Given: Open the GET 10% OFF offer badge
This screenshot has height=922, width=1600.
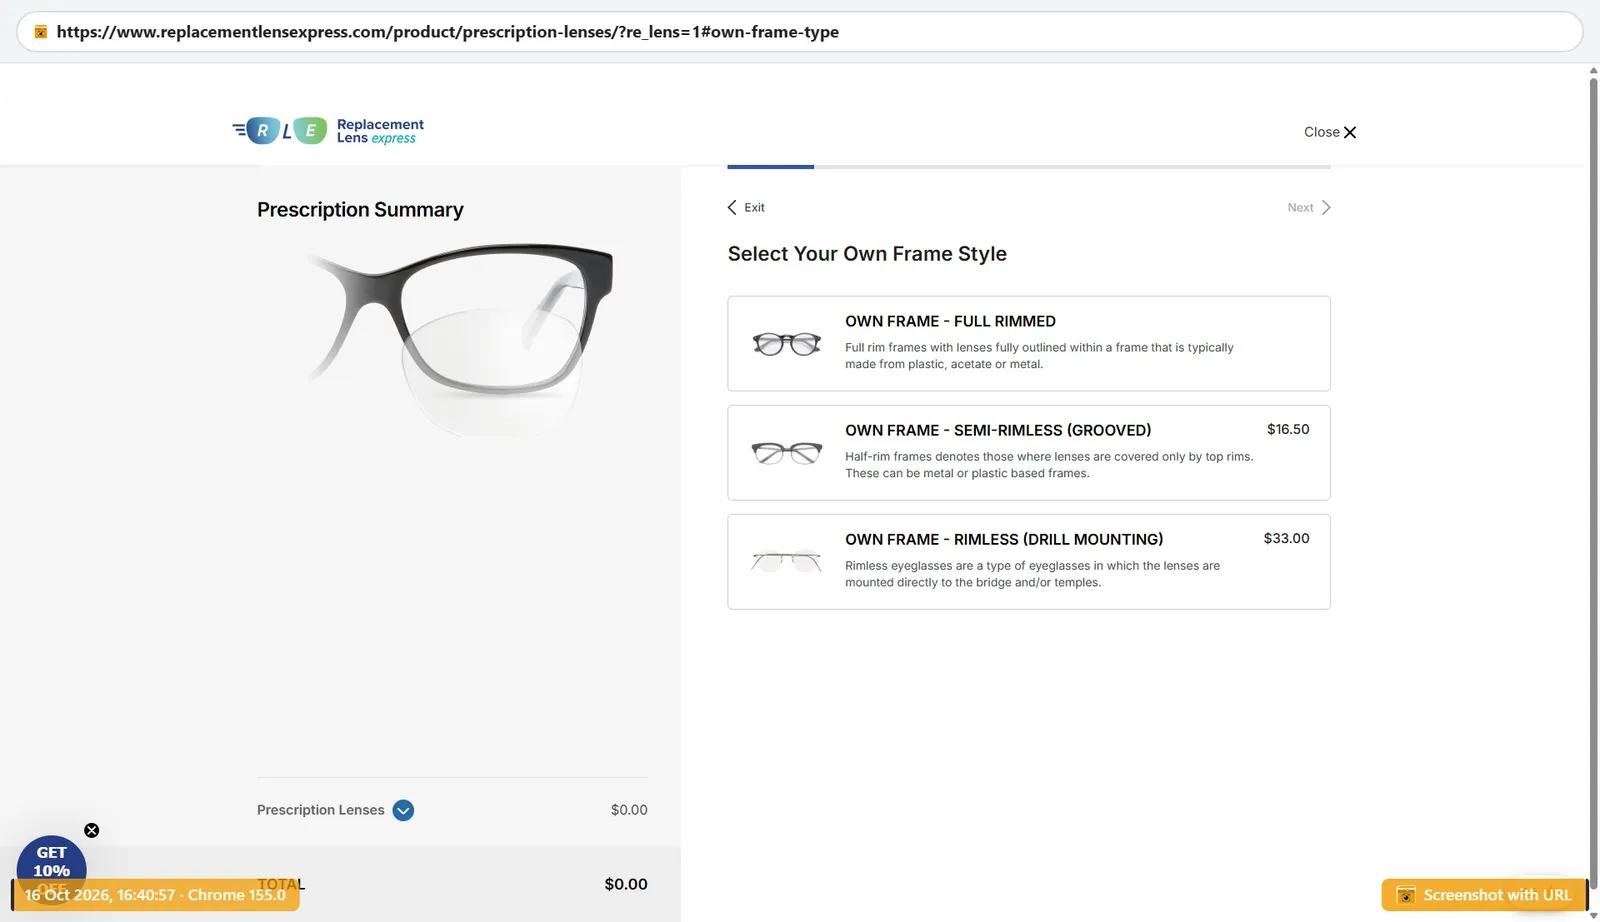Looking at the screenshot, I should (x=51, y=865).
